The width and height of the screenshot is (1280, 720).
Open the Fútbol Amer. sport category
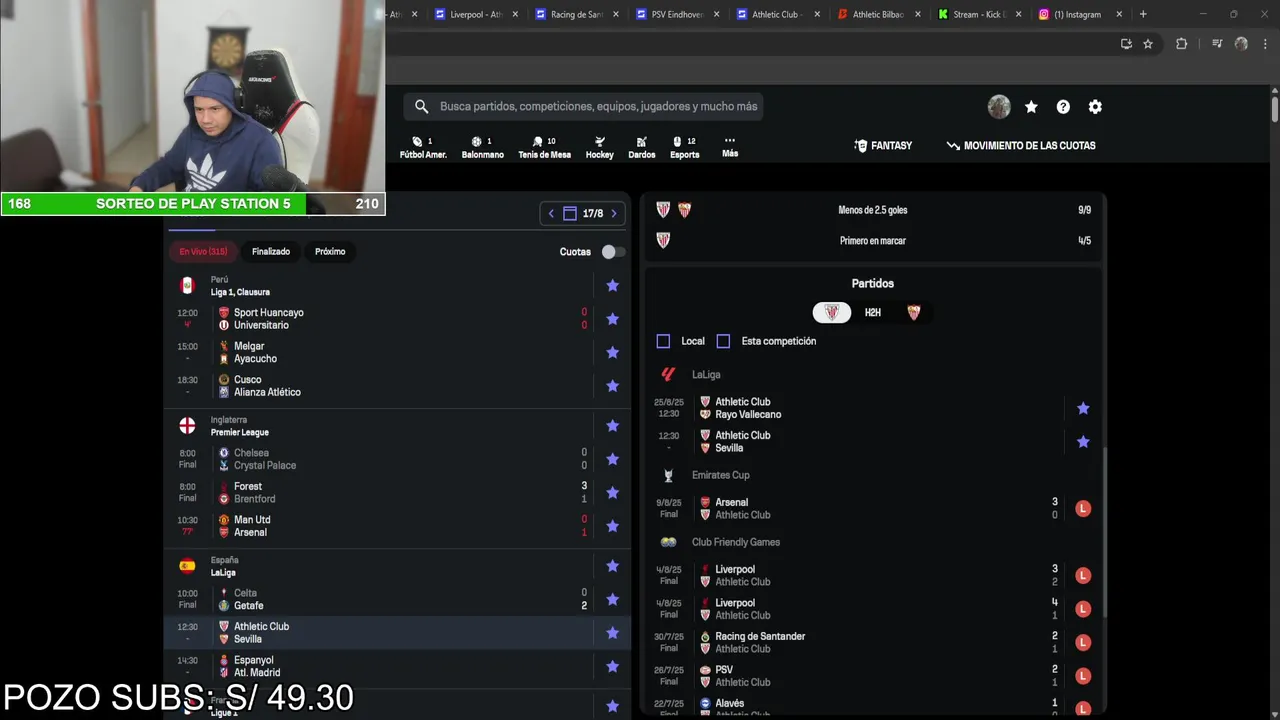pyautogui.click(x=423, y=147)
